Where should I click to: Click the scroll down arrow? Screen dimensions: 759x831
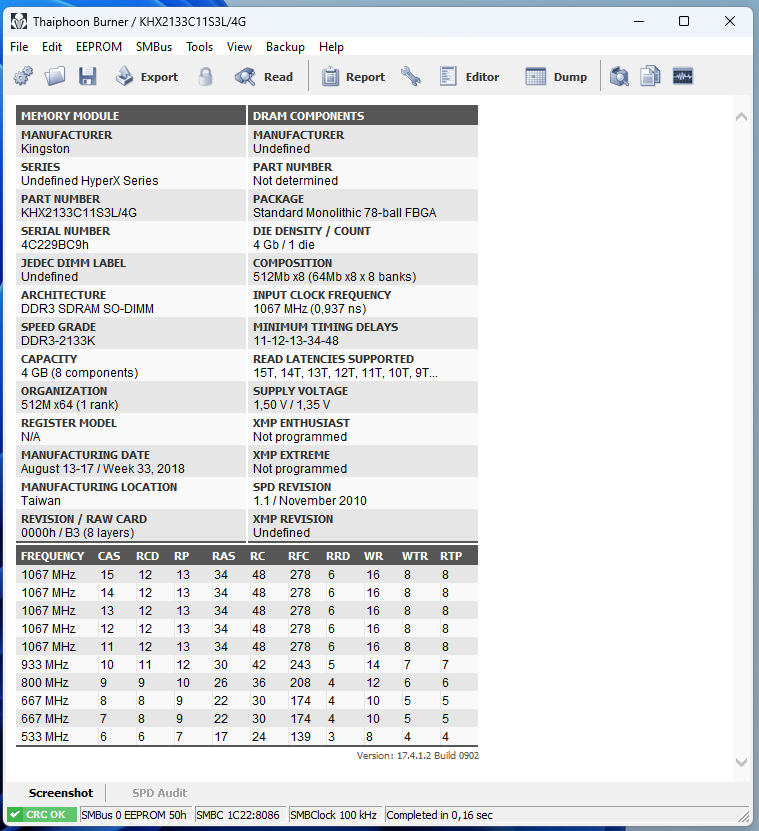pyautogui.click(x=742, y=762)
